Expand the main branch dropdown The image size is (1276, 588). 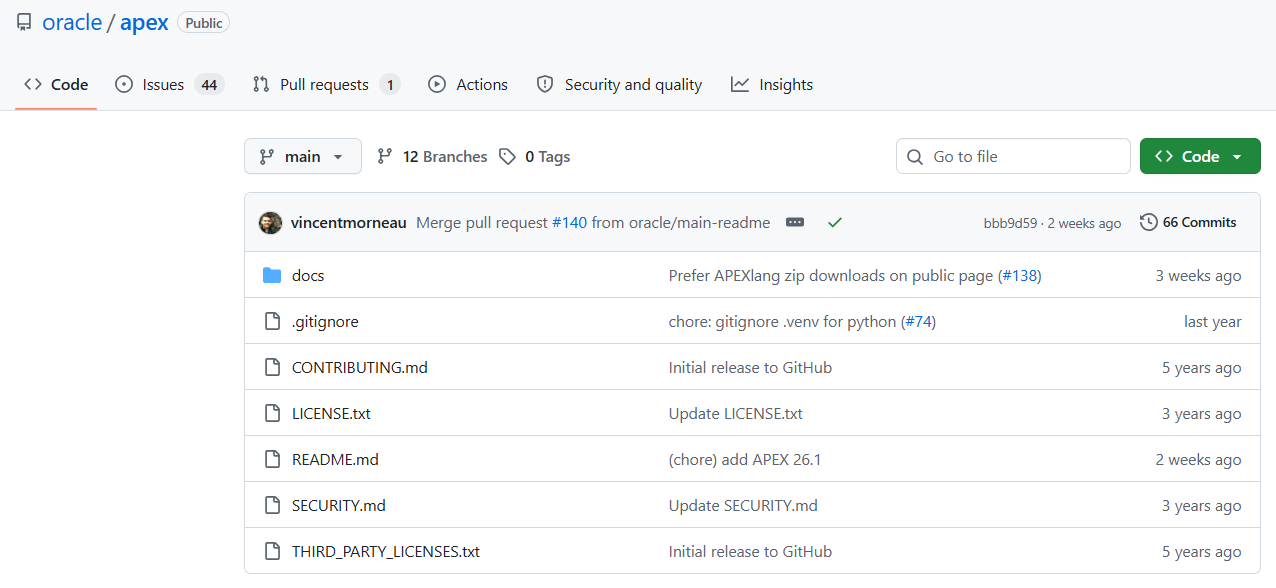click(303, 156)
